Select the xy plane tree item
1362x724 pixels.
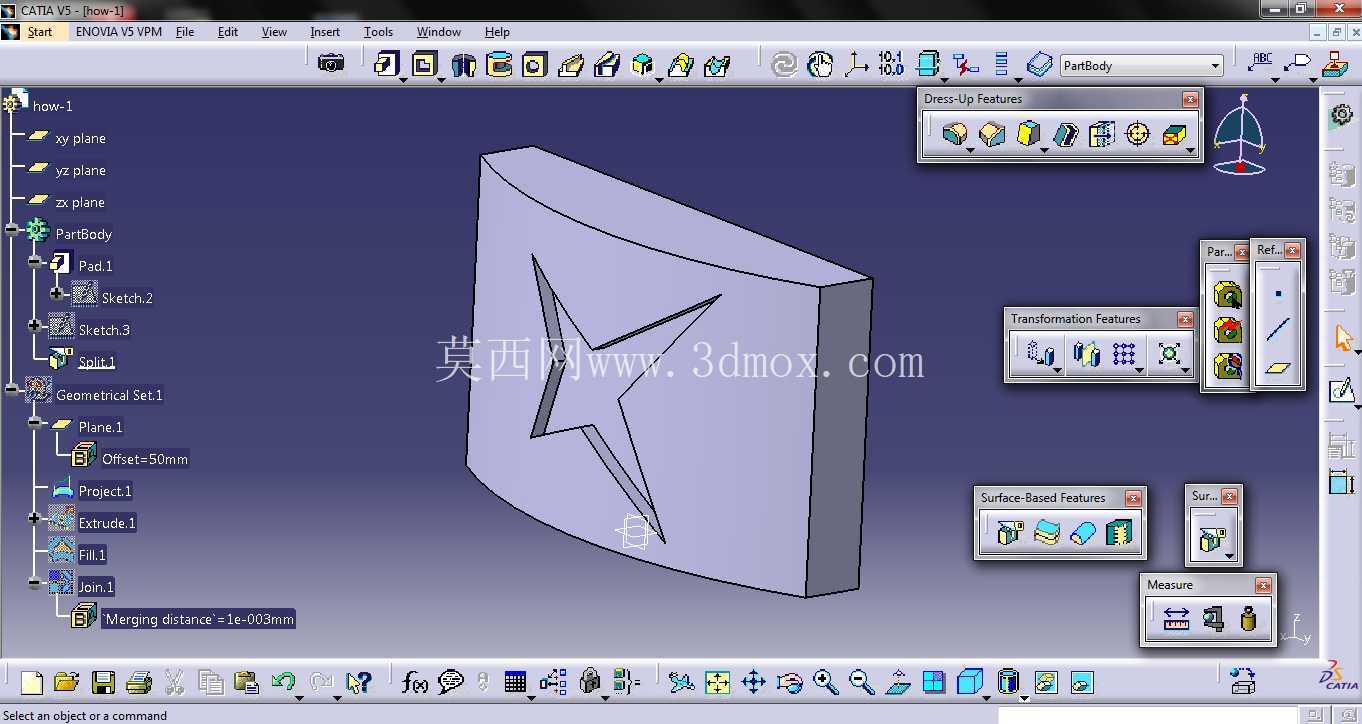coord(80,138)
